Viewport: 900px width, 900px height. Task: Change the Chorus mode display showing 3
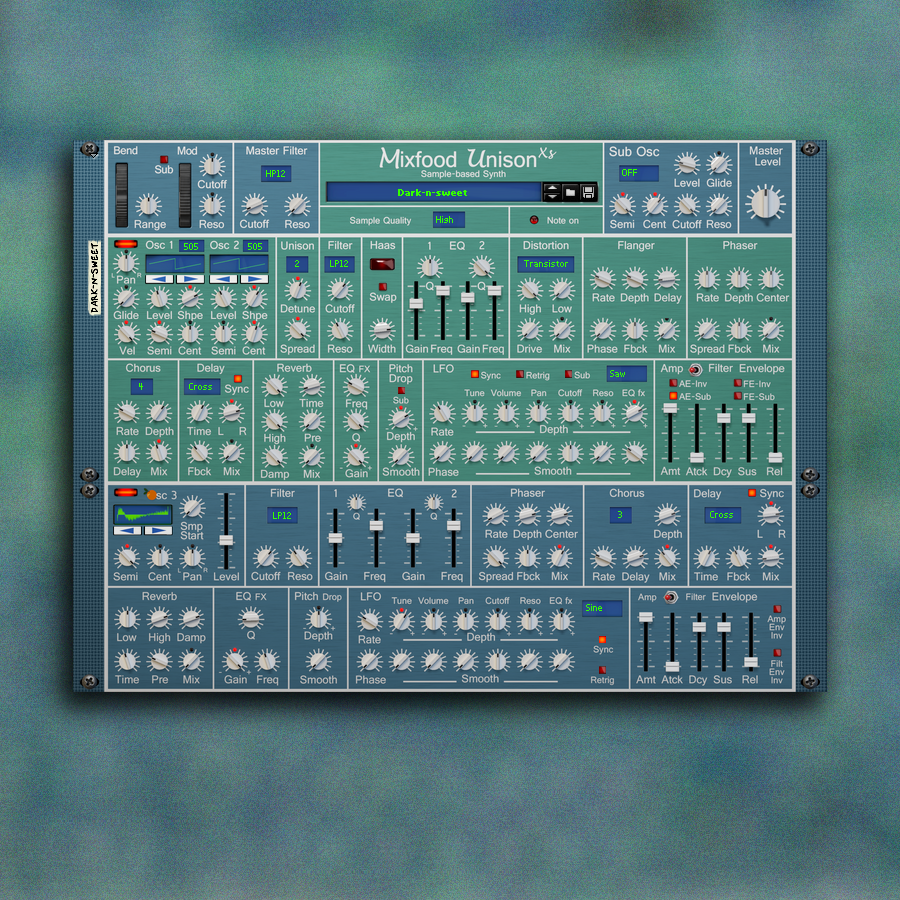[620, 515]
